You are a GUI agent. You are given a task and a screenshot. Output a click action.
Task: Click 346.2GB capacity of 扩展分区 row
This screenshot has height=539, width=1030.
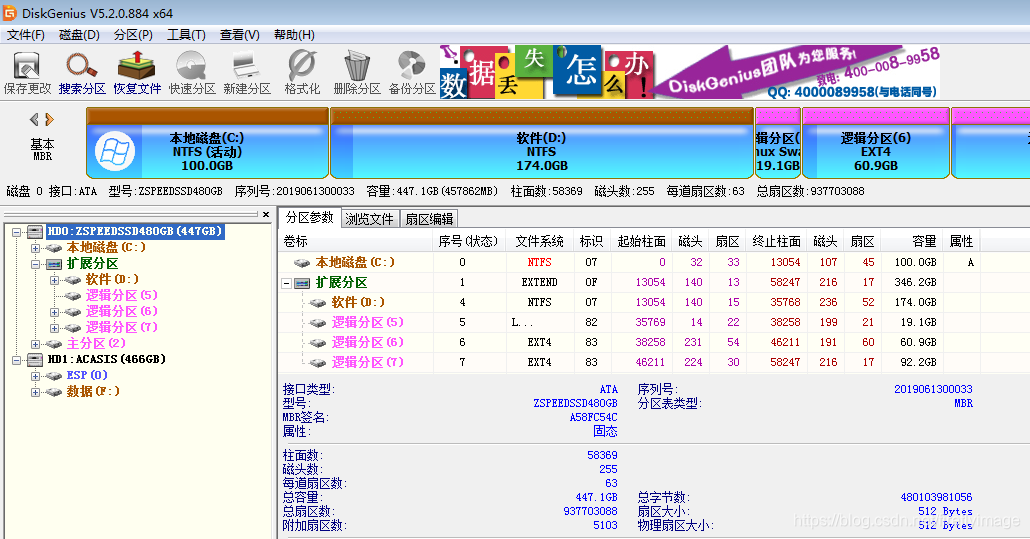click(x=915, y=282)
